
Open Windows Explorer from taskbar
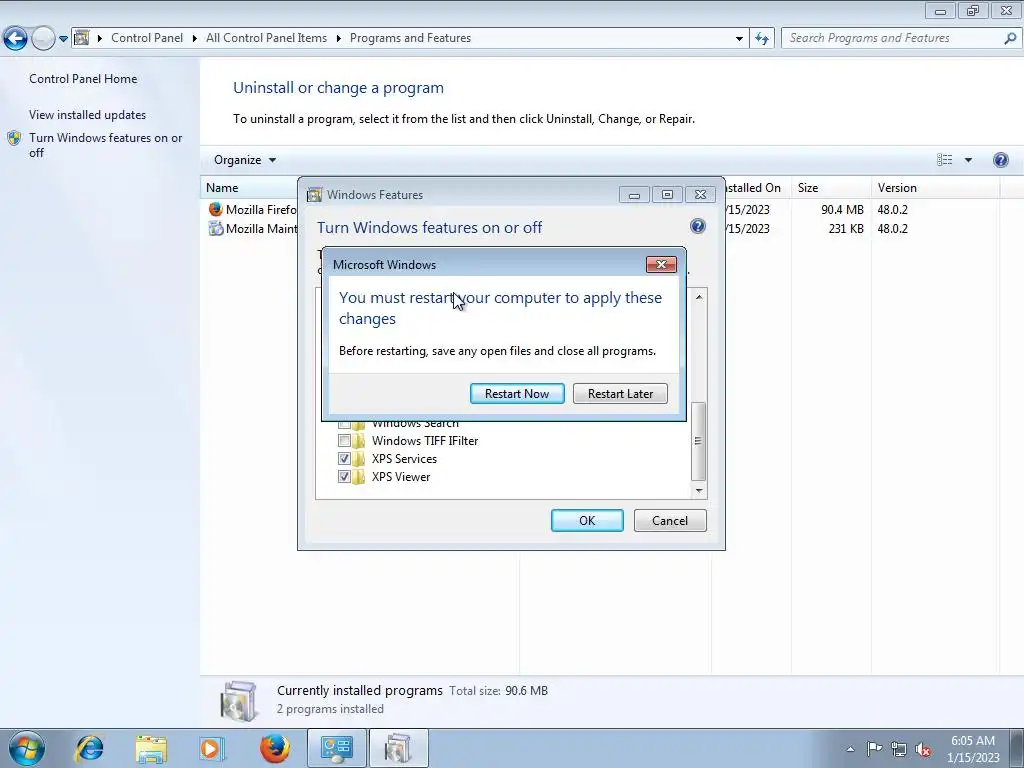pyautogui.click(x=151, y=748)
